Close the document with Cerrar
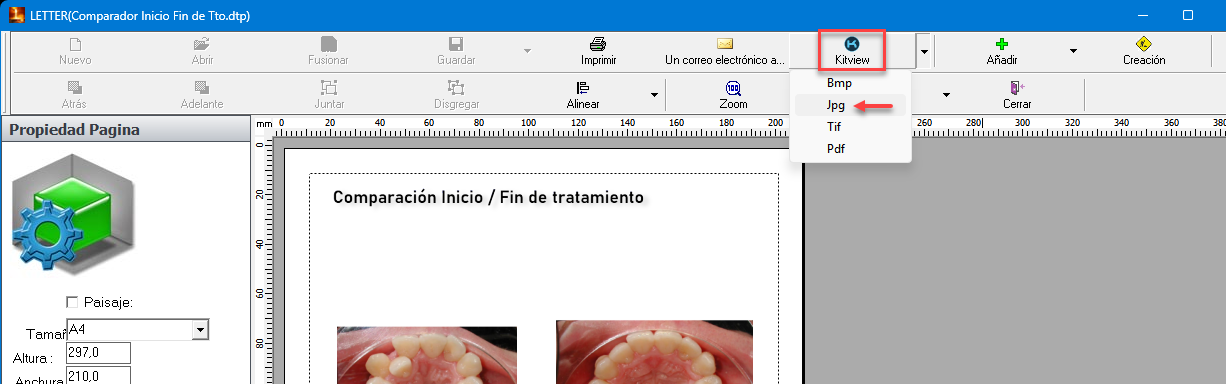Image resolution: width=1226 pixels, height=384 pixels. [x=1017, y=95]
